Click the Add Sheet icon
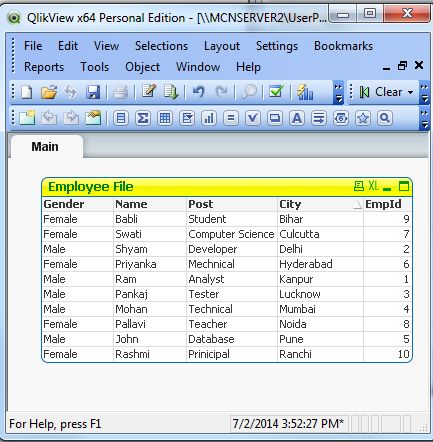Screen dimensions: 433x442 27,118
